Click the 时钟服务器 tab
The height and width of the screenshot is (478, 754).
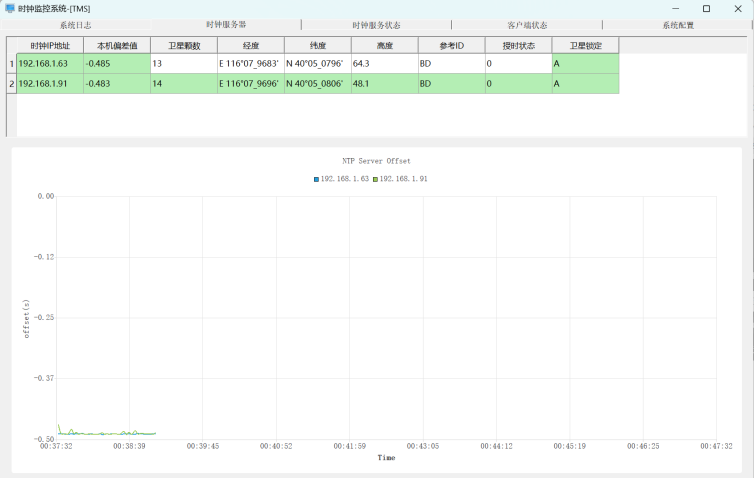tap(226, 25)
